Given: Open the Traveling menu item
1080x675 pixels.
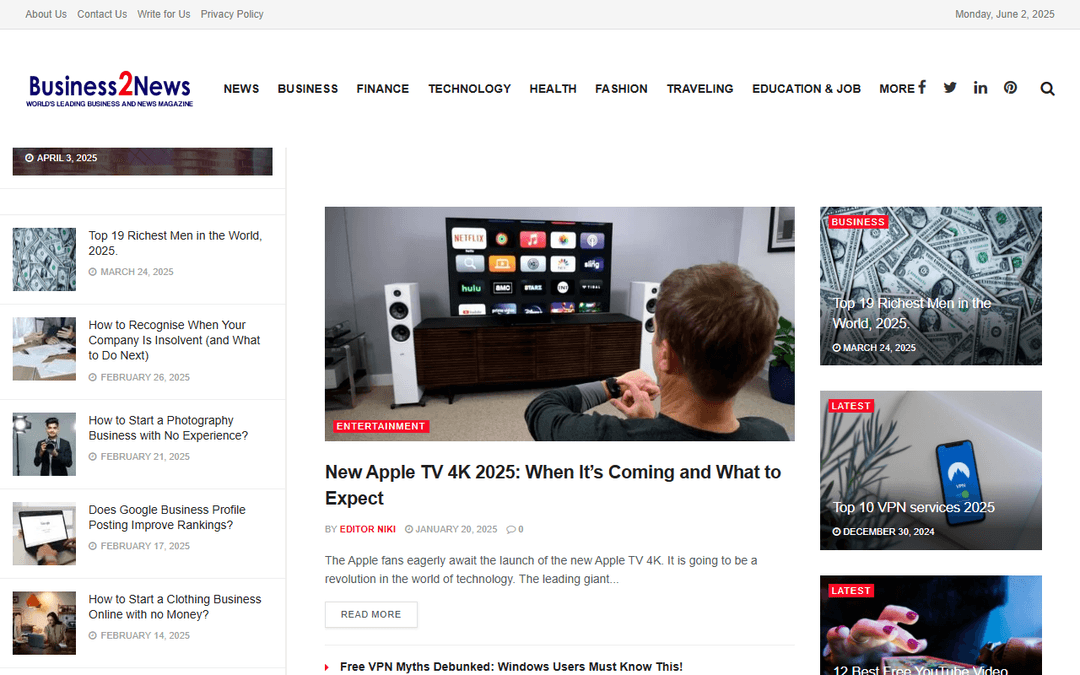Looking at the screenshot, I should 700,89.
